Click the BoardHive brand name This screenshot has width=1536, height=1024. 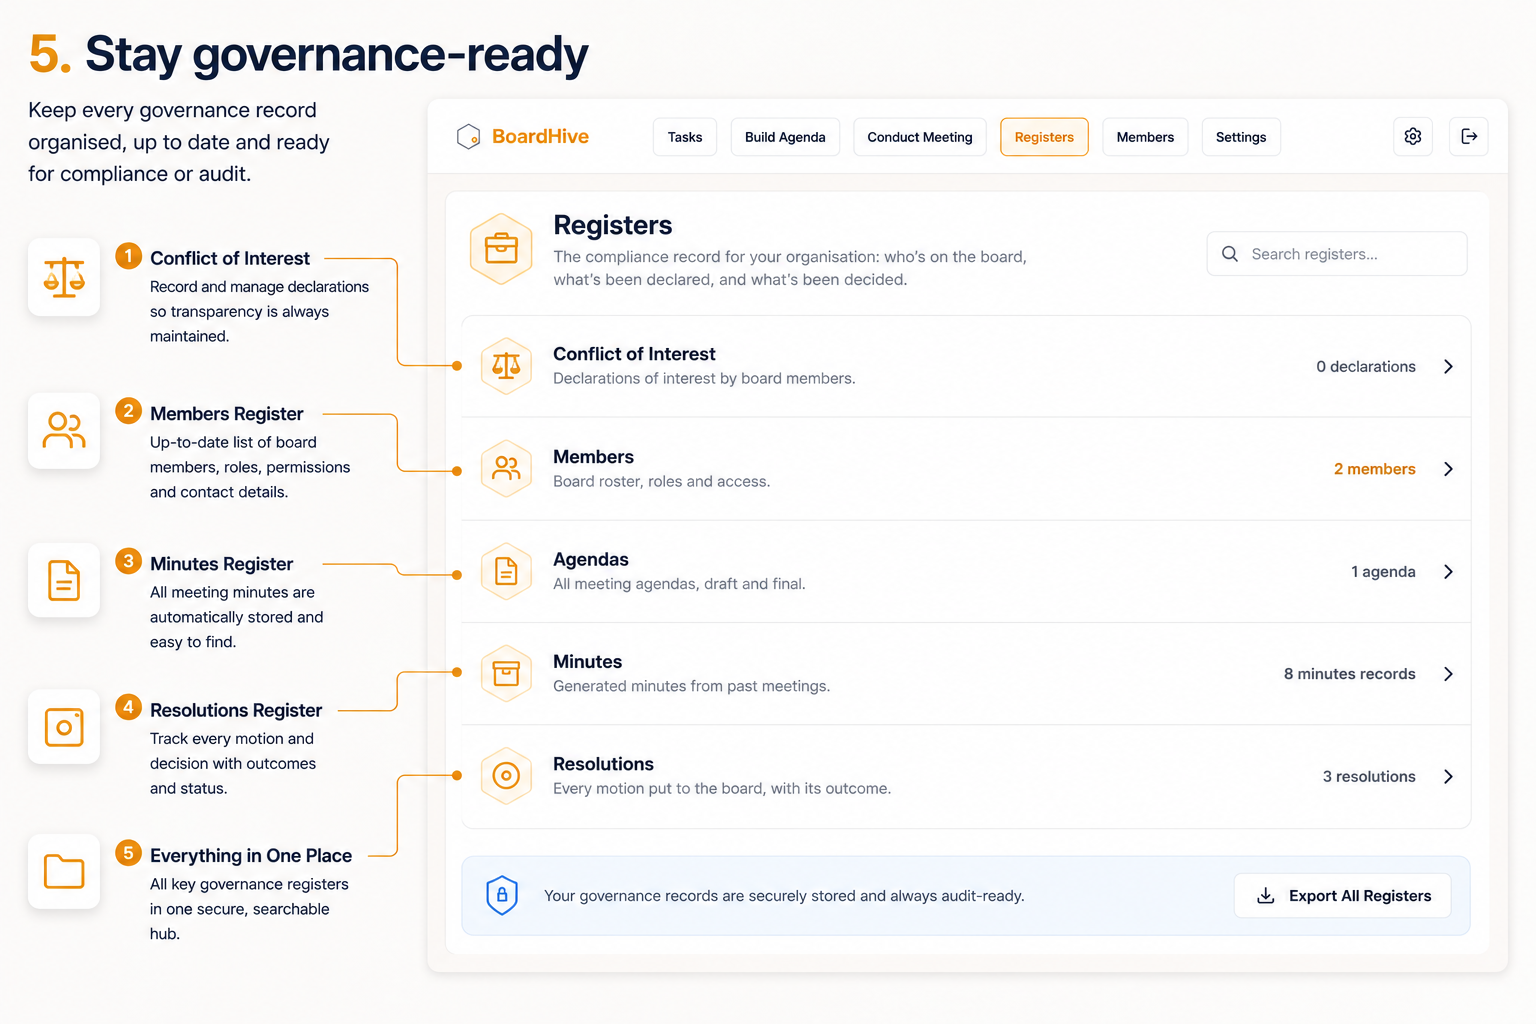pos(540,137)
